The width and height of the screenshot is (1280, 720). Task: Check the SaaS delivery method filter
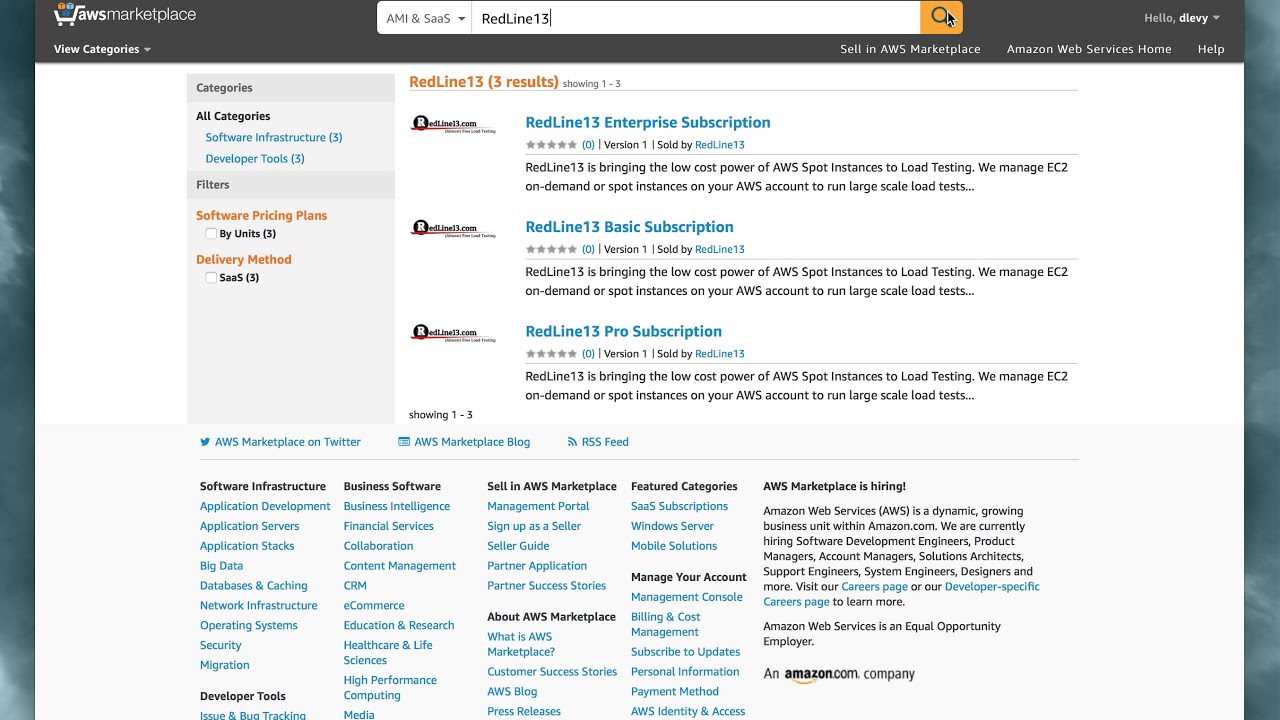[x=211, y=278]
